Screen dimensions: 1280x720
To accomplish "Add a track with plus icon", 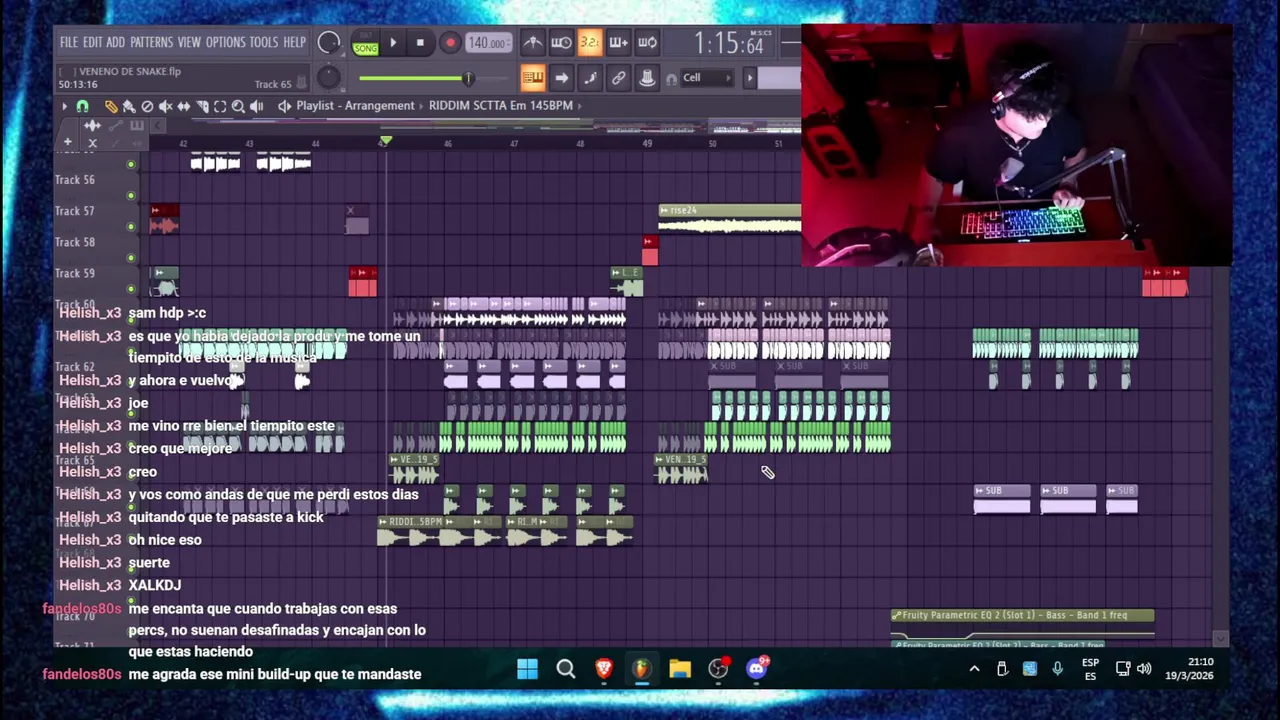I will click(x=68, y=143).
